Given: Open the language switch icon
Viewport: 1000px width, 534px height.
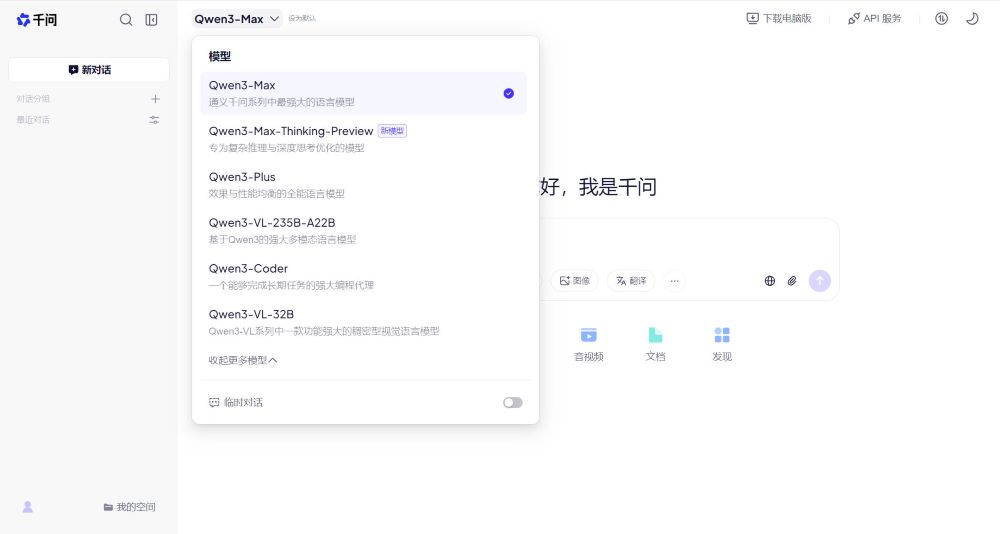Looking at the screenshot, I should click(x=941, y=18).
